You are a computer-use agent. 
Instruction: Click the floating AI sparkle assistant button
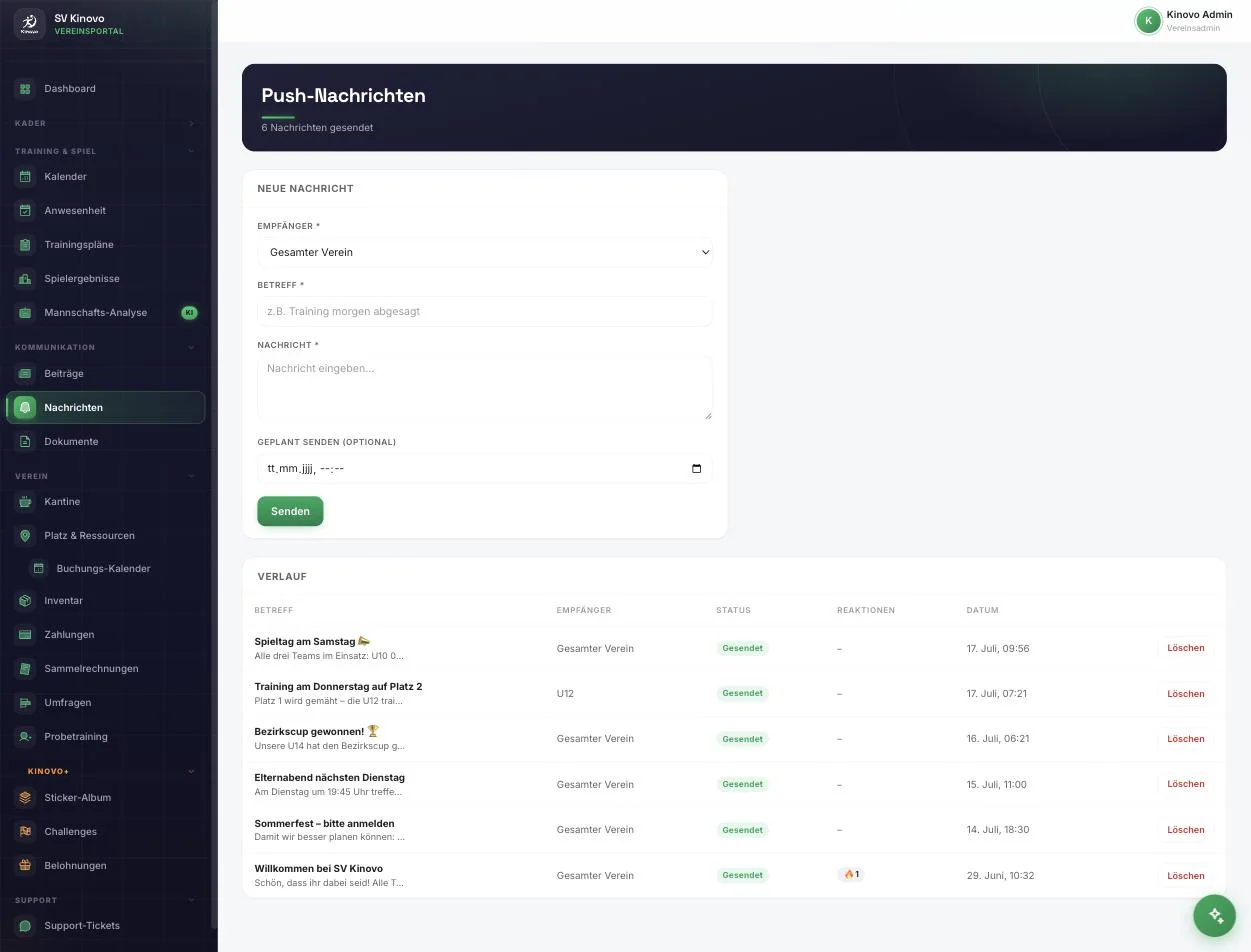point(1215,915)
